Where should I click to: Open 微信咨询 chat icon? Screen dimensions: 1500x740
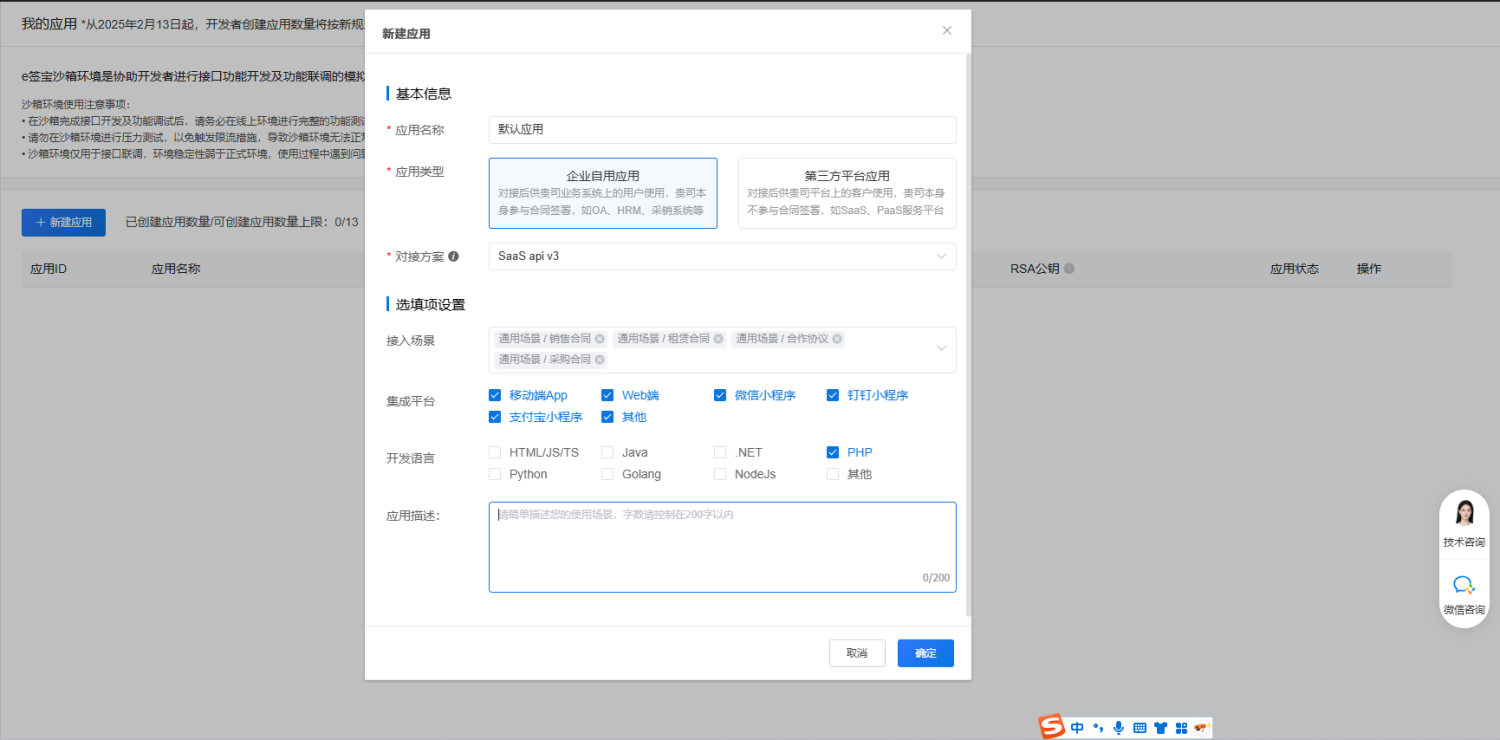coord(1463,586)
